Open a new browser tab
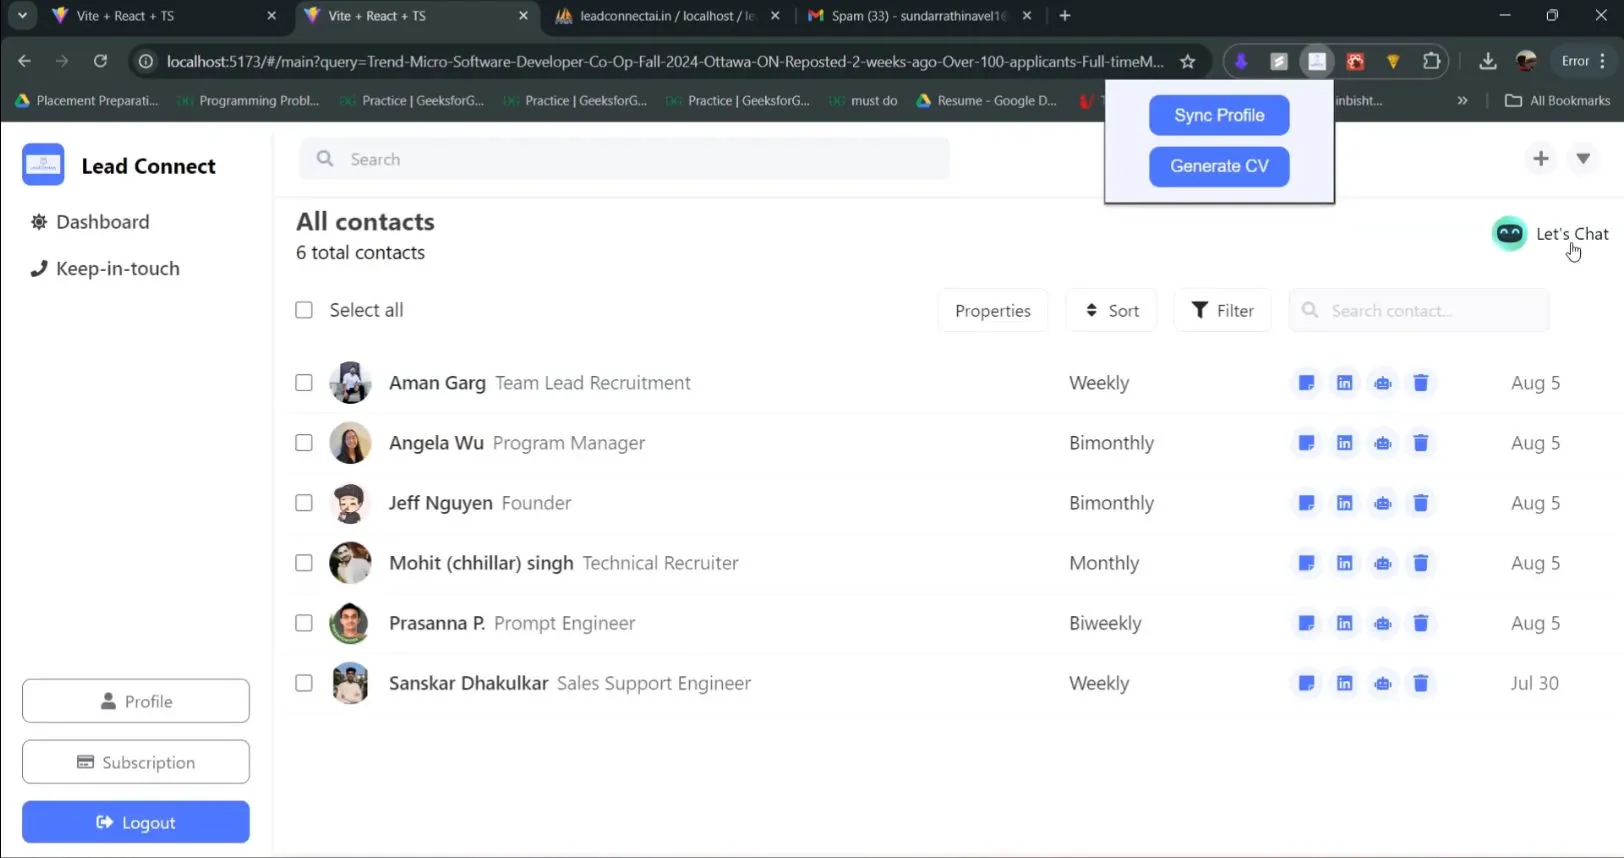1624x858 pixels. tap(1065, 16)
